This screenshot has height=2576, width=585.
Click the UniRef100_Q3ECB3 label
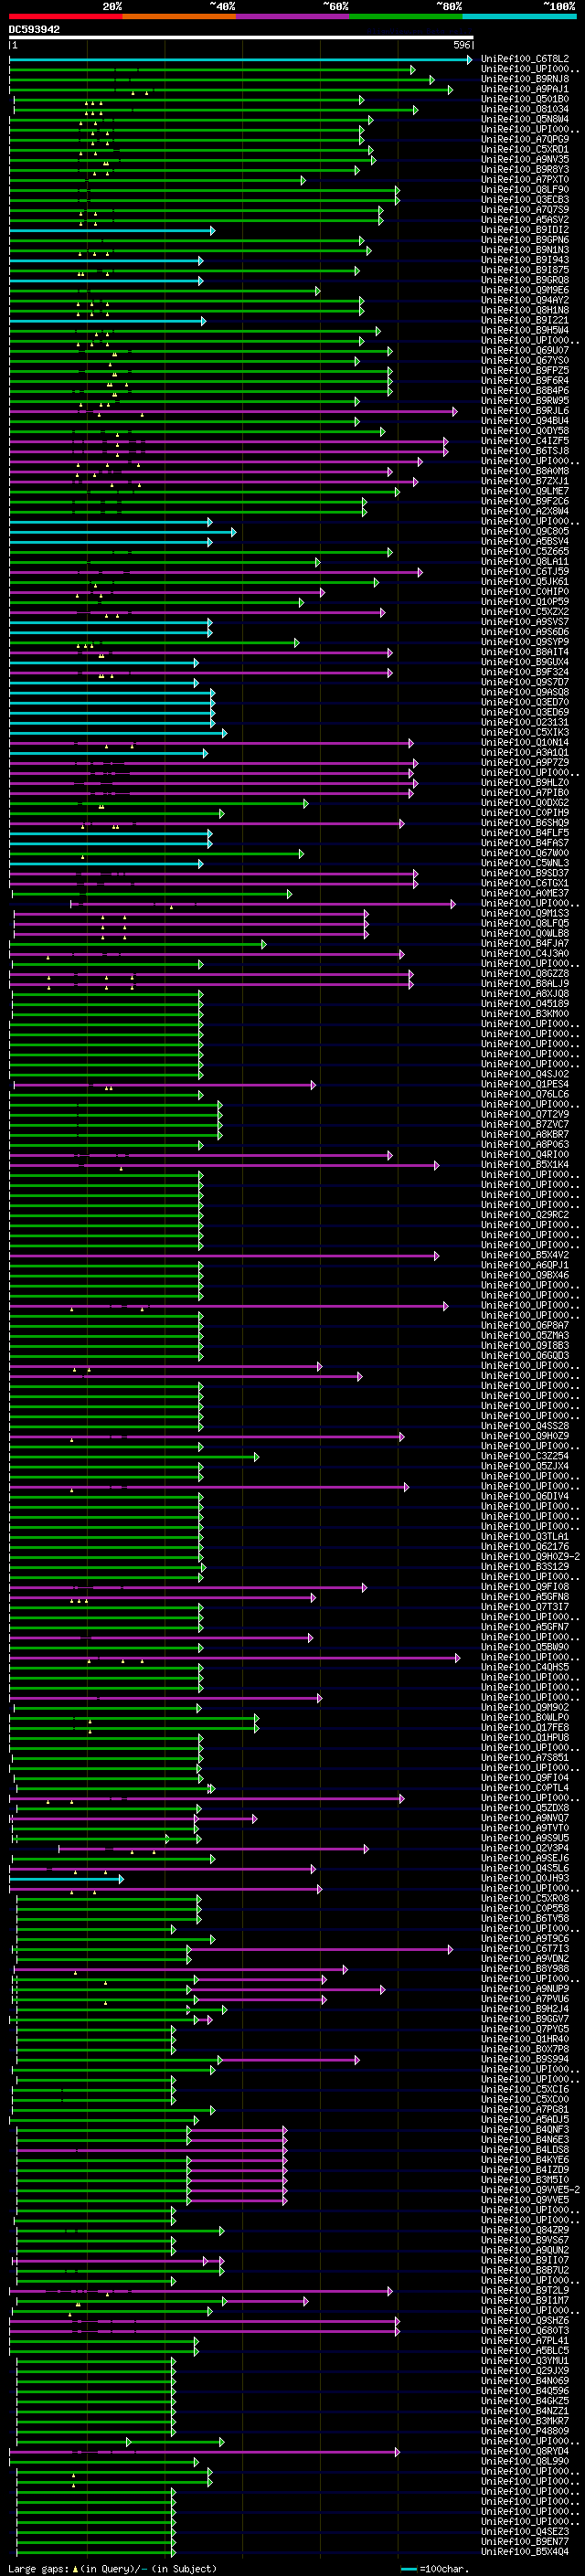(x=525, y=200)
